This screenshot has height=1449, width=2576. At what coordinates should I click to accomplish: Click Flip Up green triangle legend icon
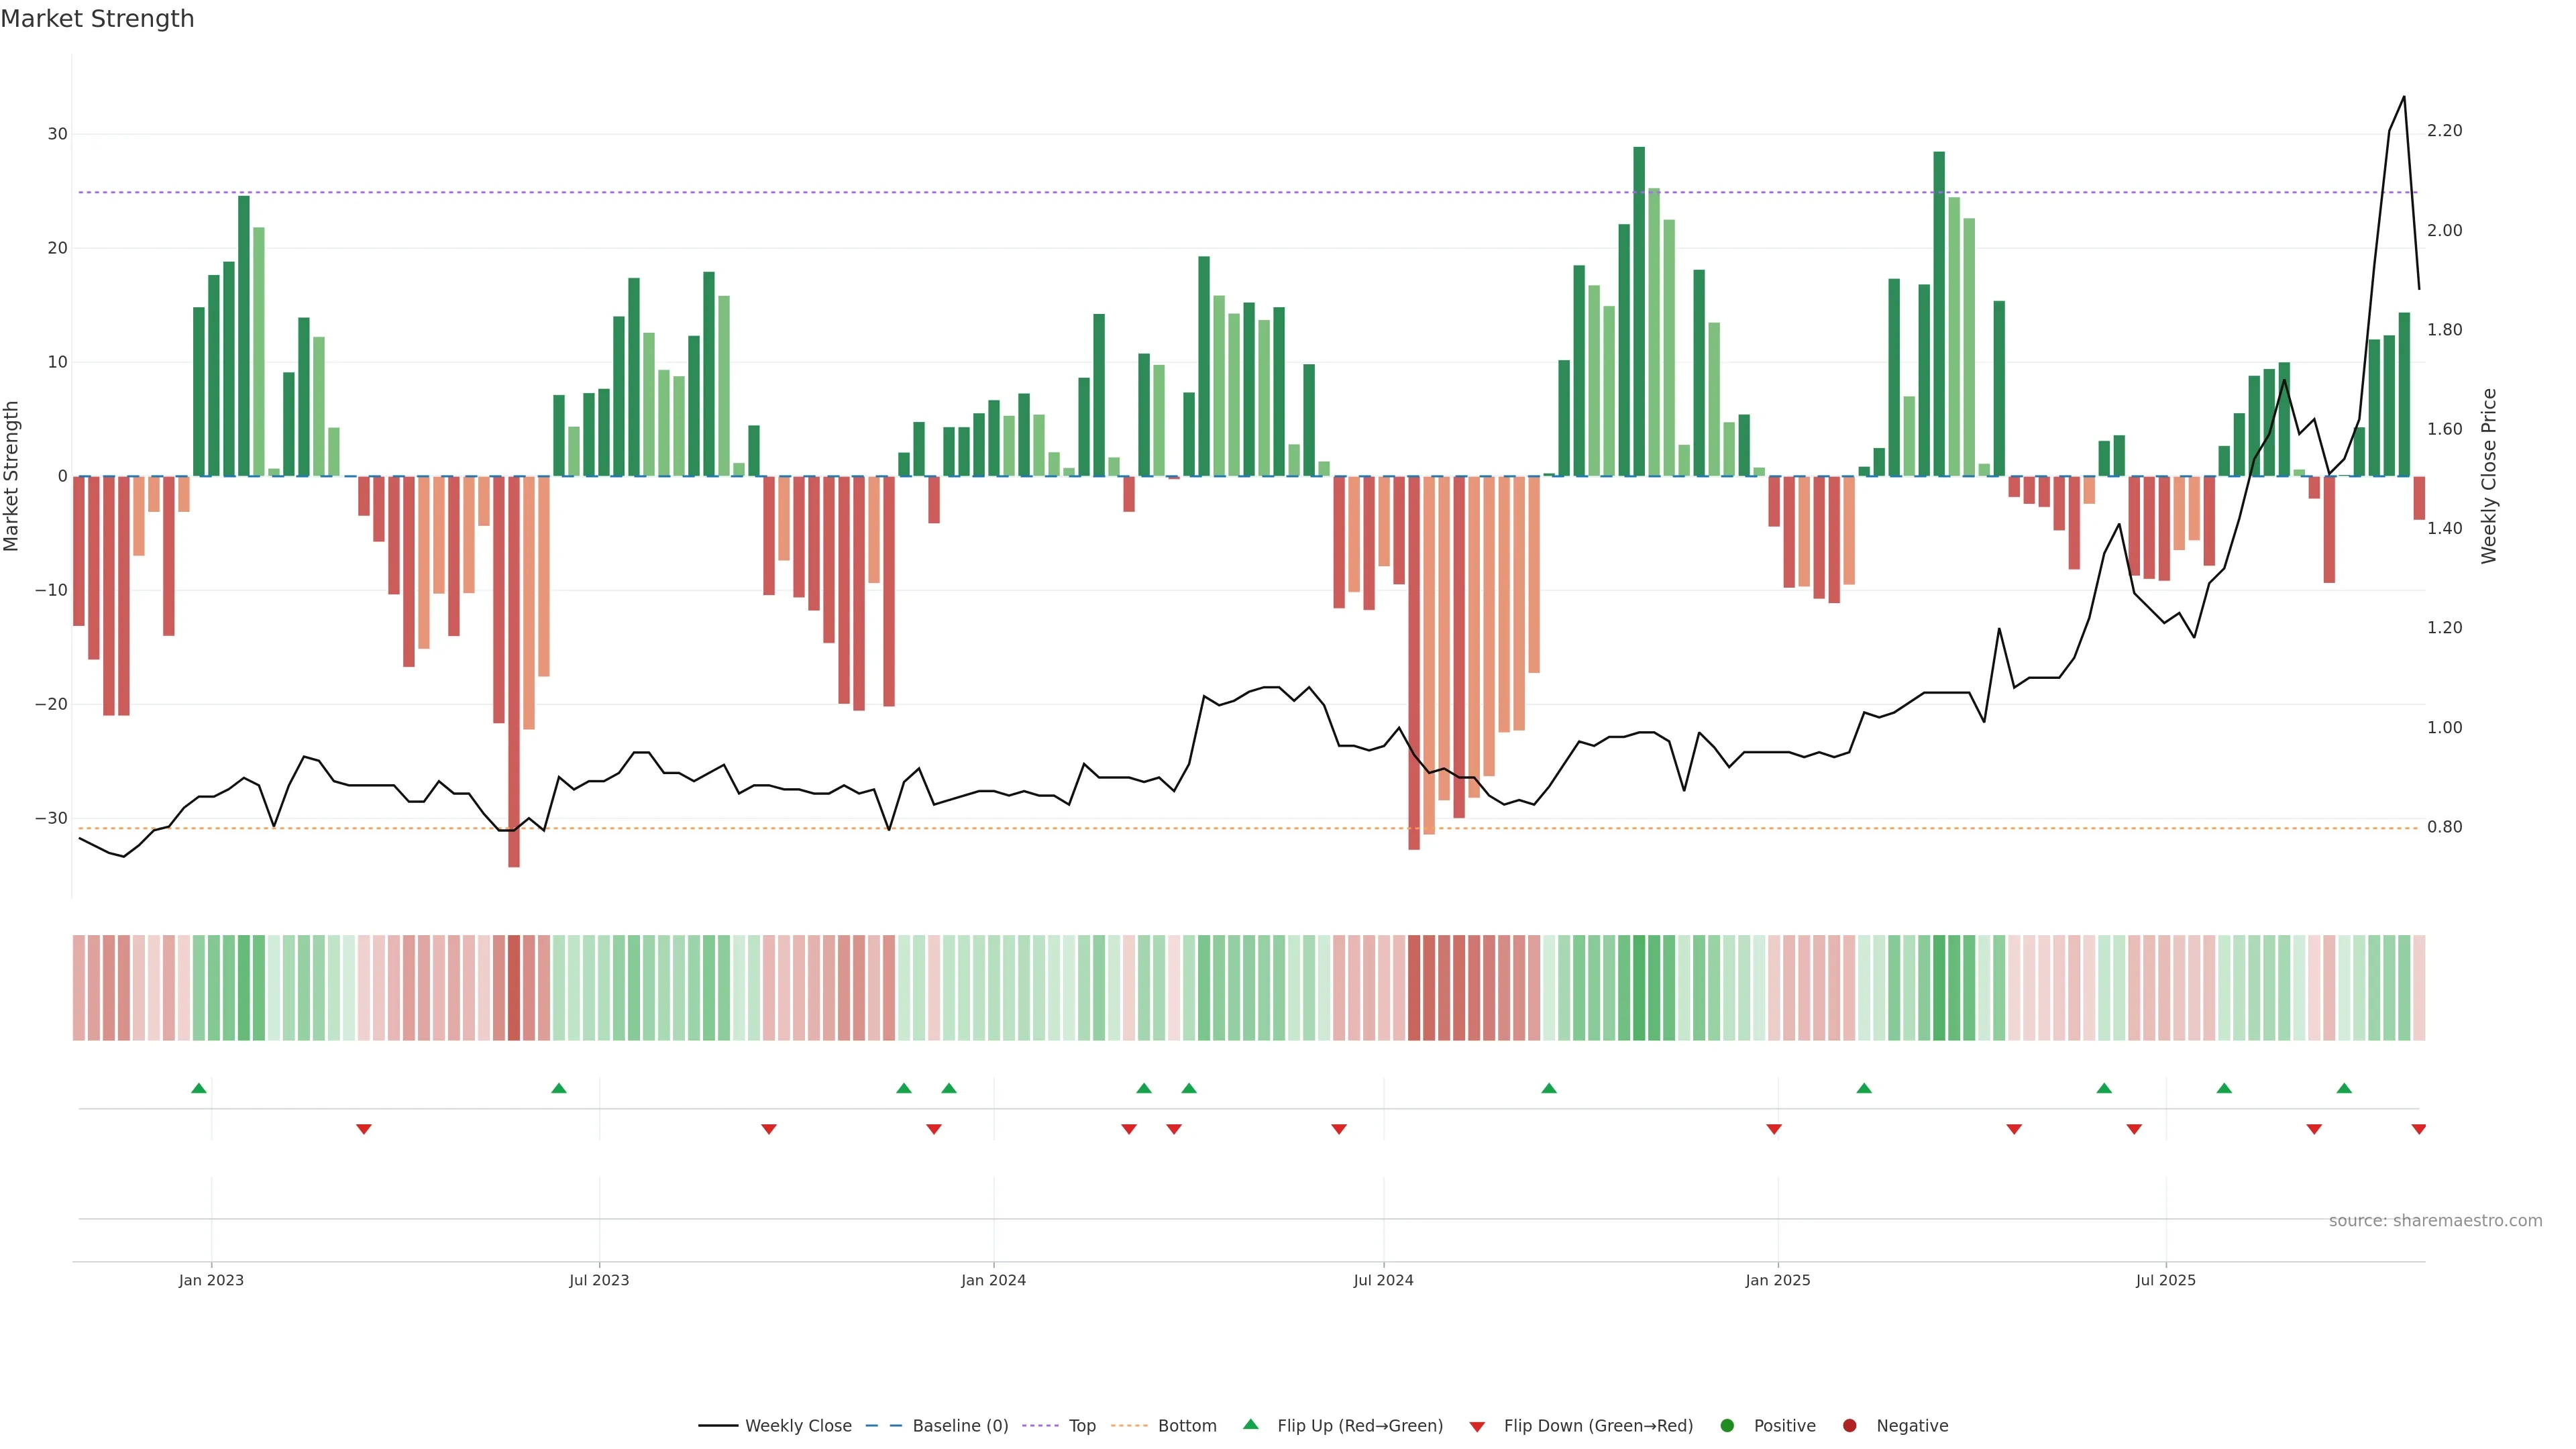(1250, 1425)
